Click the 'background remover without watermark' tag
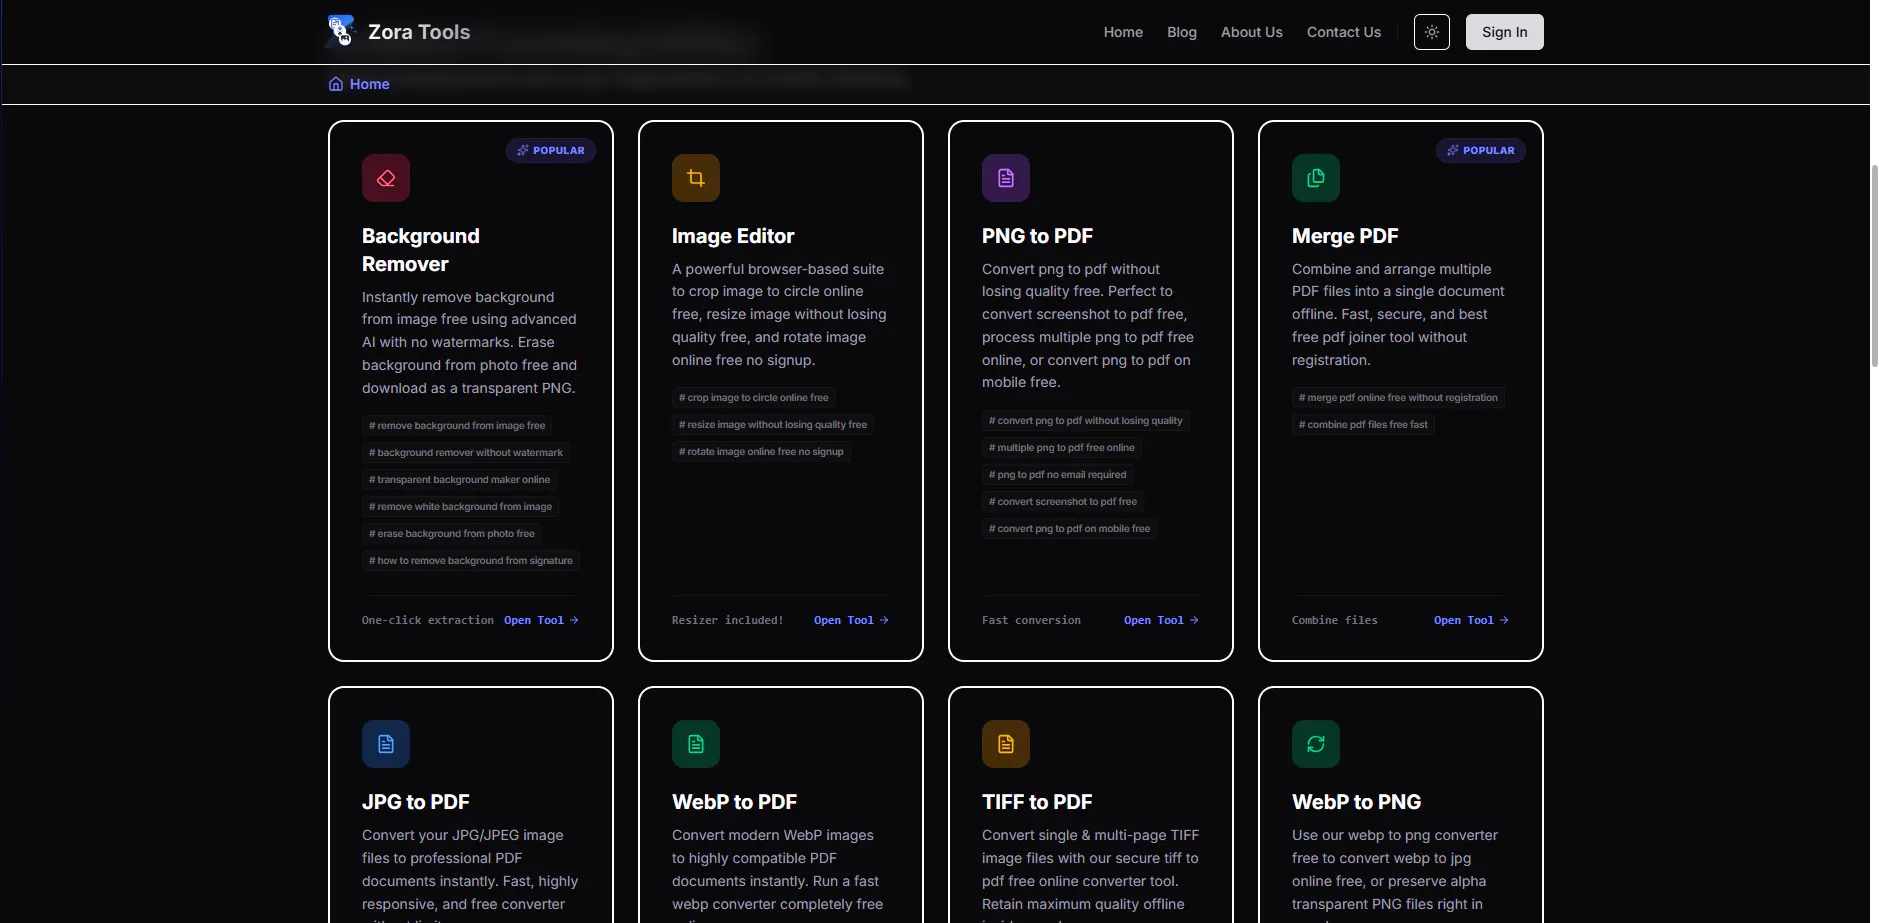The width and height of the screenshot is (1879, 923). tap(466, 452)
